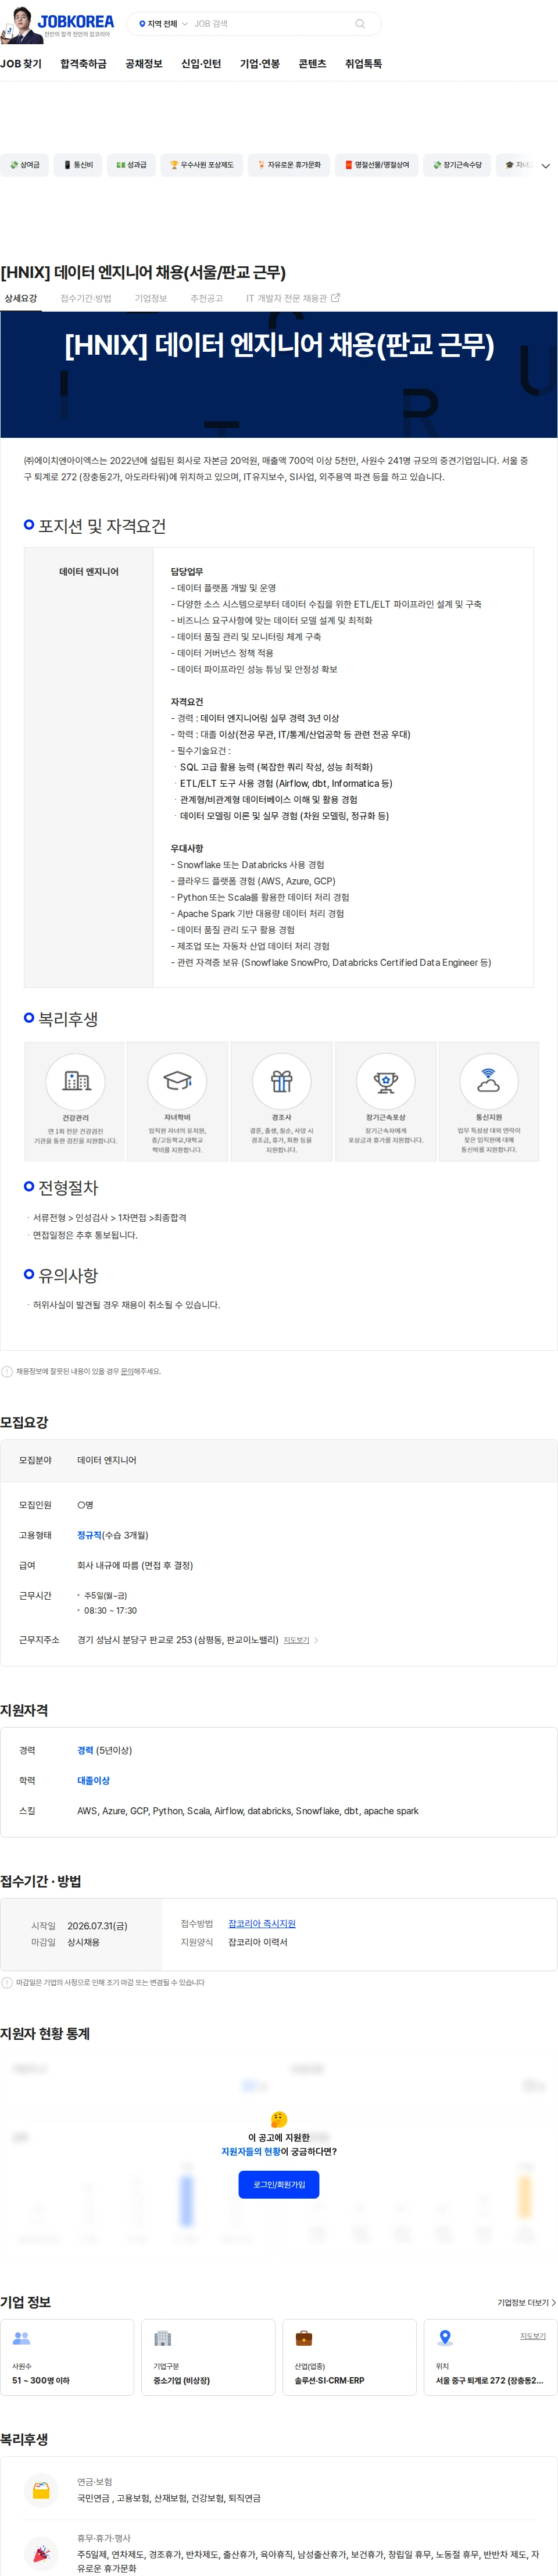Viewport: 558px width, 2576px height.
Task: Click the 통신지원 cloud wifi icon
Action: (488, 1080)
